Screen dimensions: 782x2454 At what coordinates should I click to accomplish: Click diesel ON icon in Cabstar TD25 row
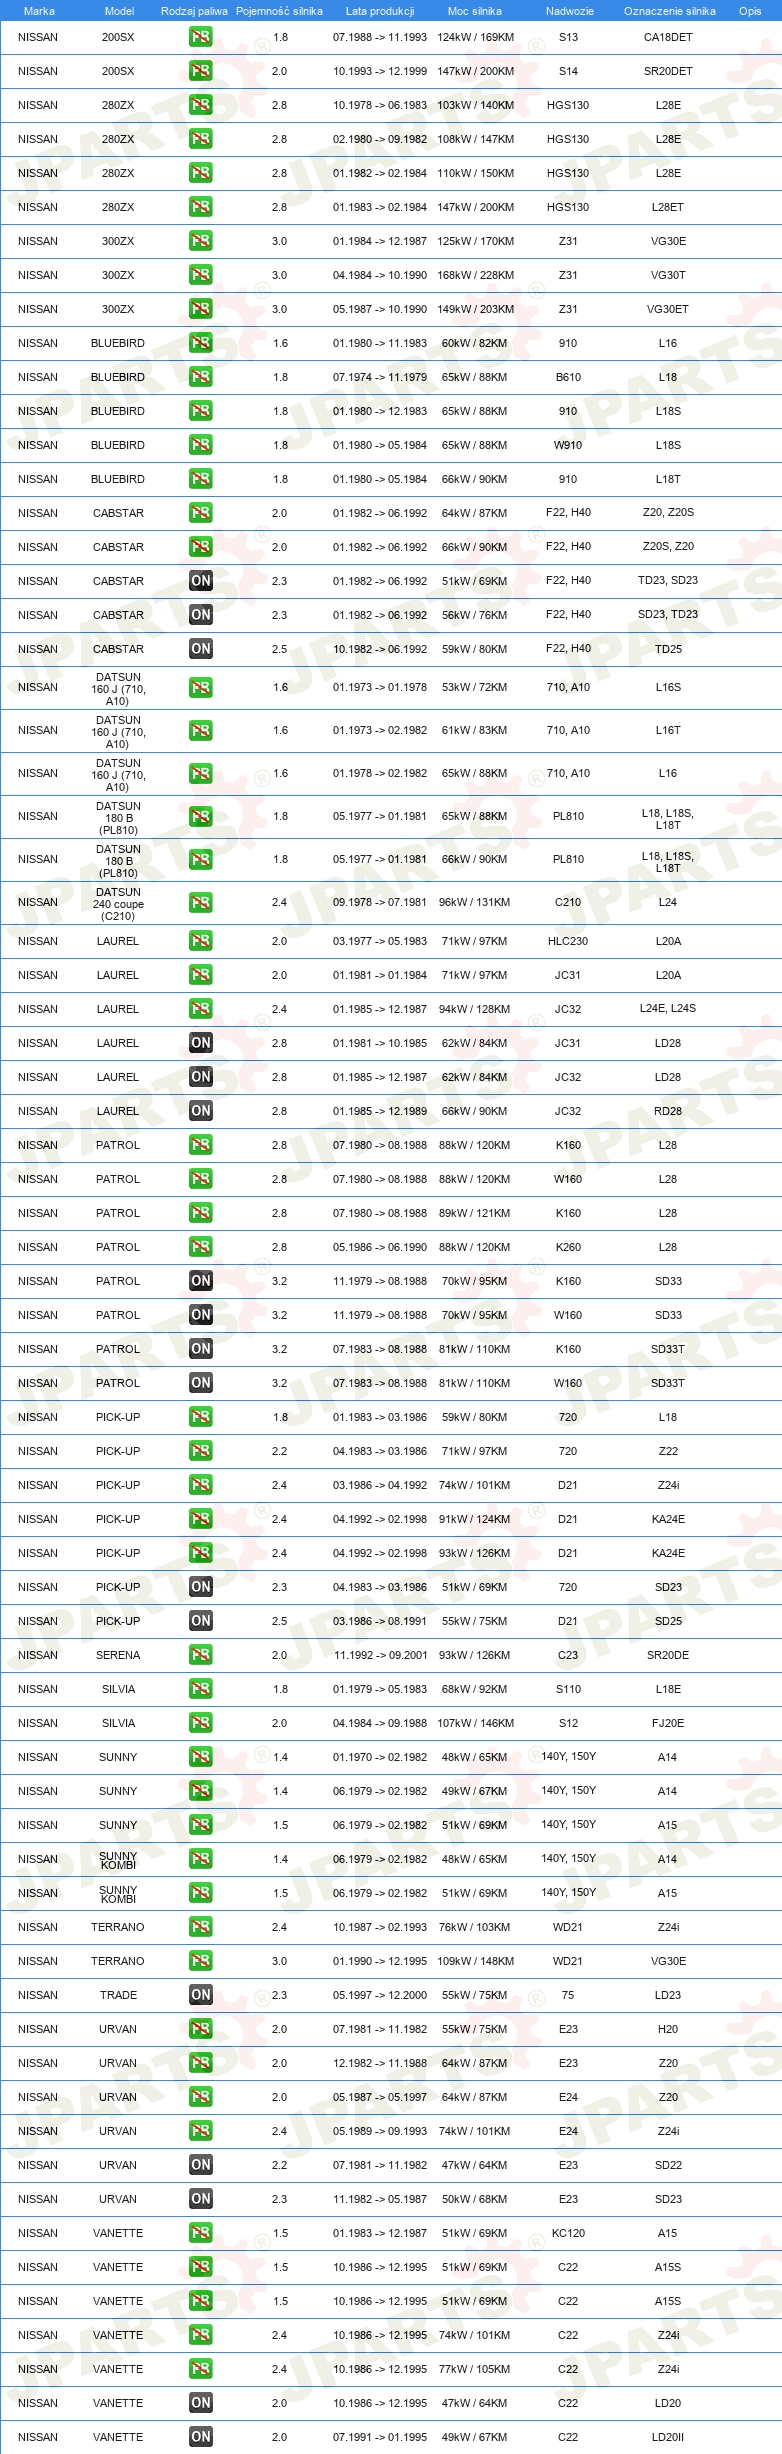(201, 649)
